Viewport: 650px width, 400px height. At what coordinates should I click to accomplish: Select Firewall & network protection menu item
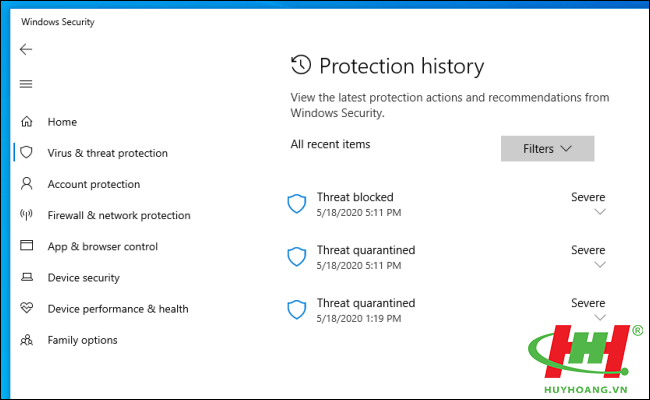pos(119,216)
